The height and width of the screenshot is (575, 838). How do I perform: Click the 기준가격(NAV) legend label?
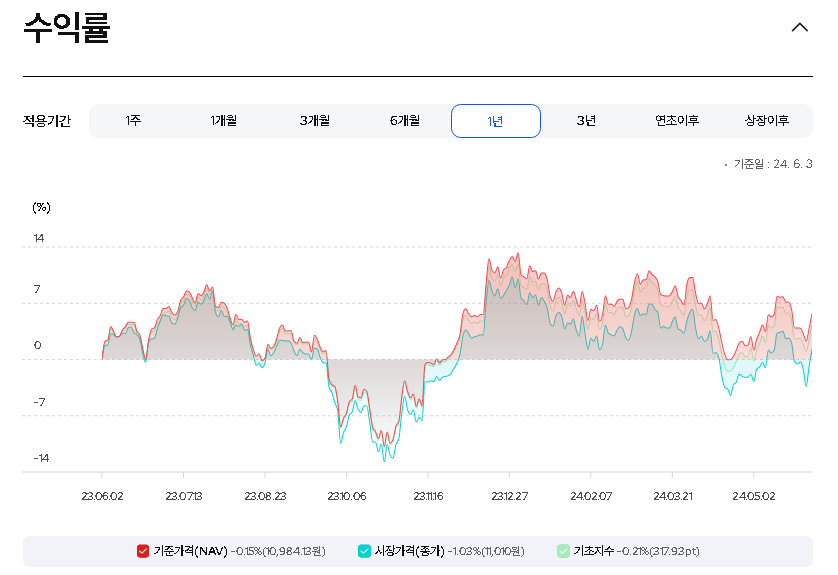(191, 551)
